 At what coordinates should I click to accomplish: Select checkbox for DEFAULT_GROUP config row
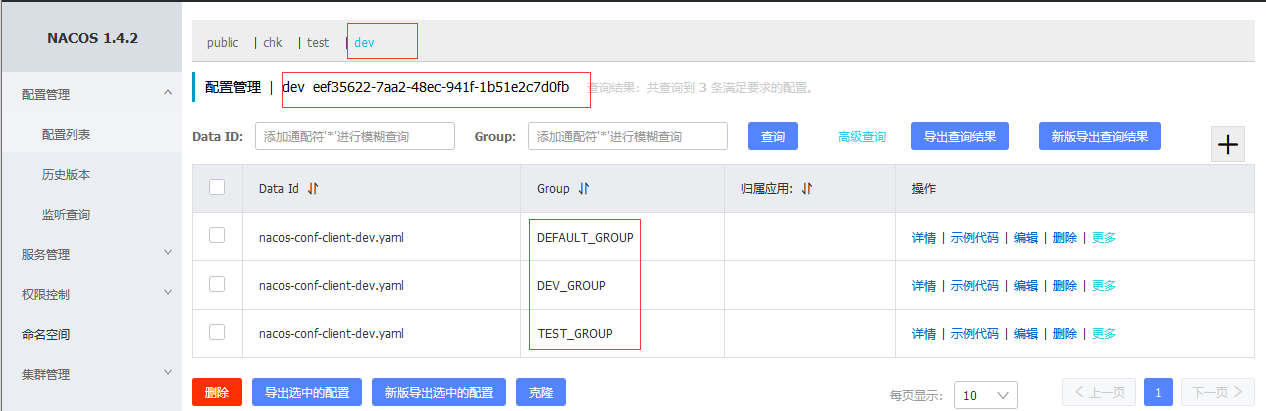pyautogui.click(x=217, y=236)
